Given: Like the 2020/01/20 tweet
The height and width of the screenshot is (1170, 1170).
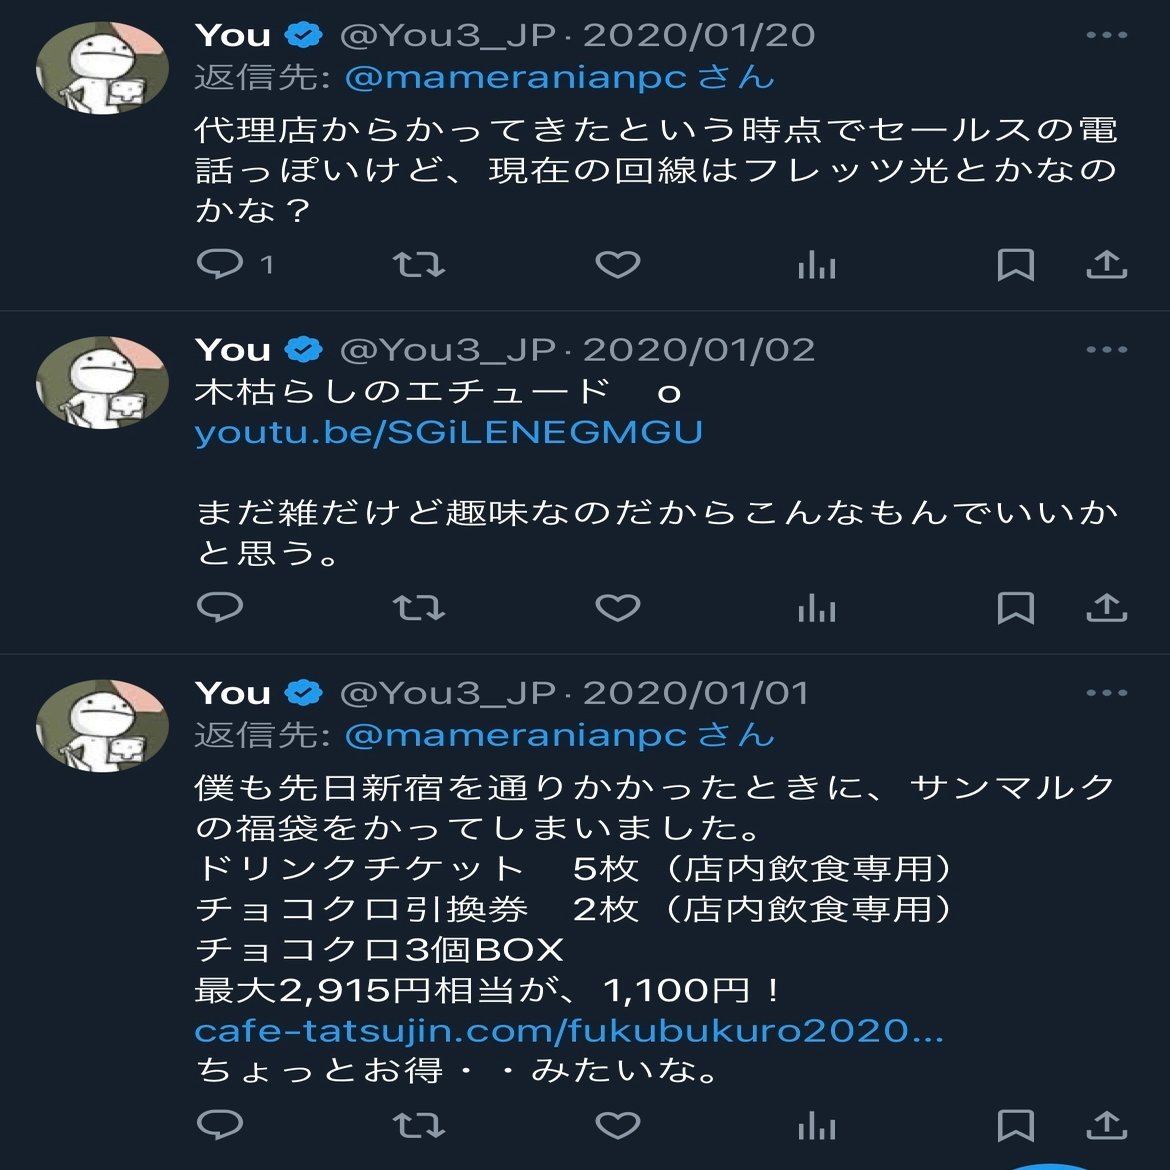Looking at the screenshot, I should click(618, 264).
